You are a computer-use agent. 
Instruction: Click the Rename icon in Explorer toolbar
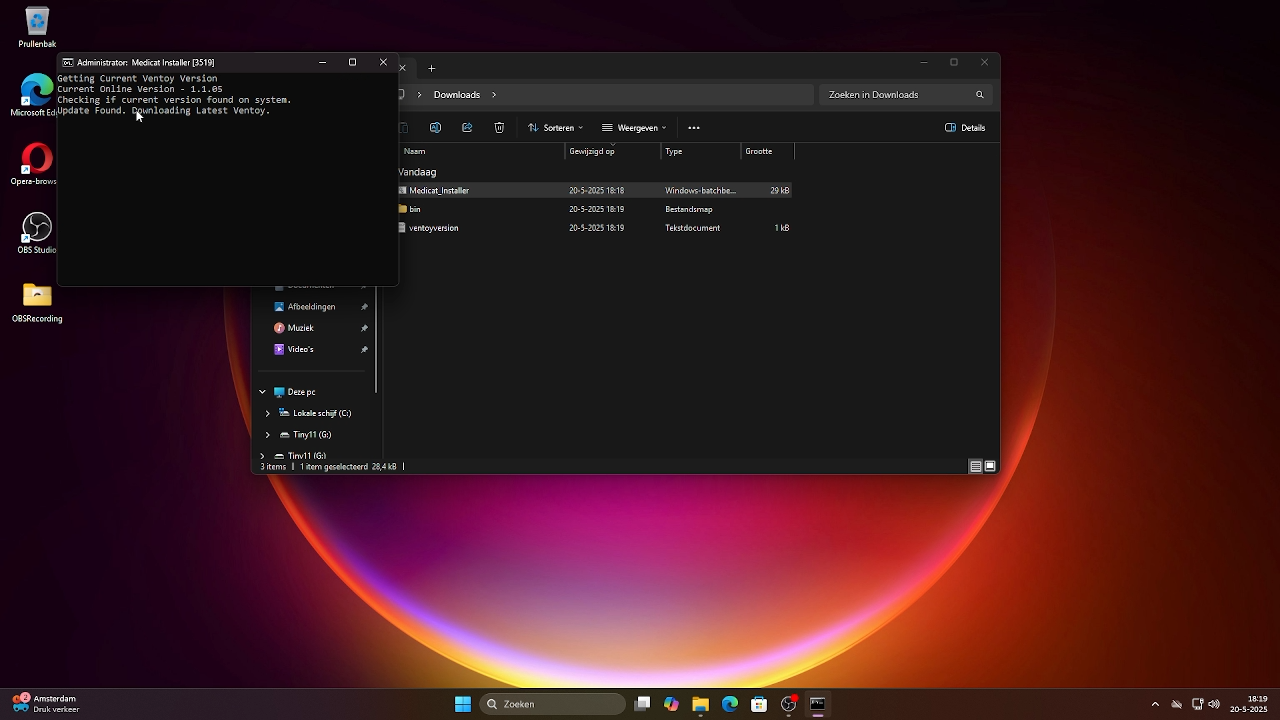tap(435, 128)
